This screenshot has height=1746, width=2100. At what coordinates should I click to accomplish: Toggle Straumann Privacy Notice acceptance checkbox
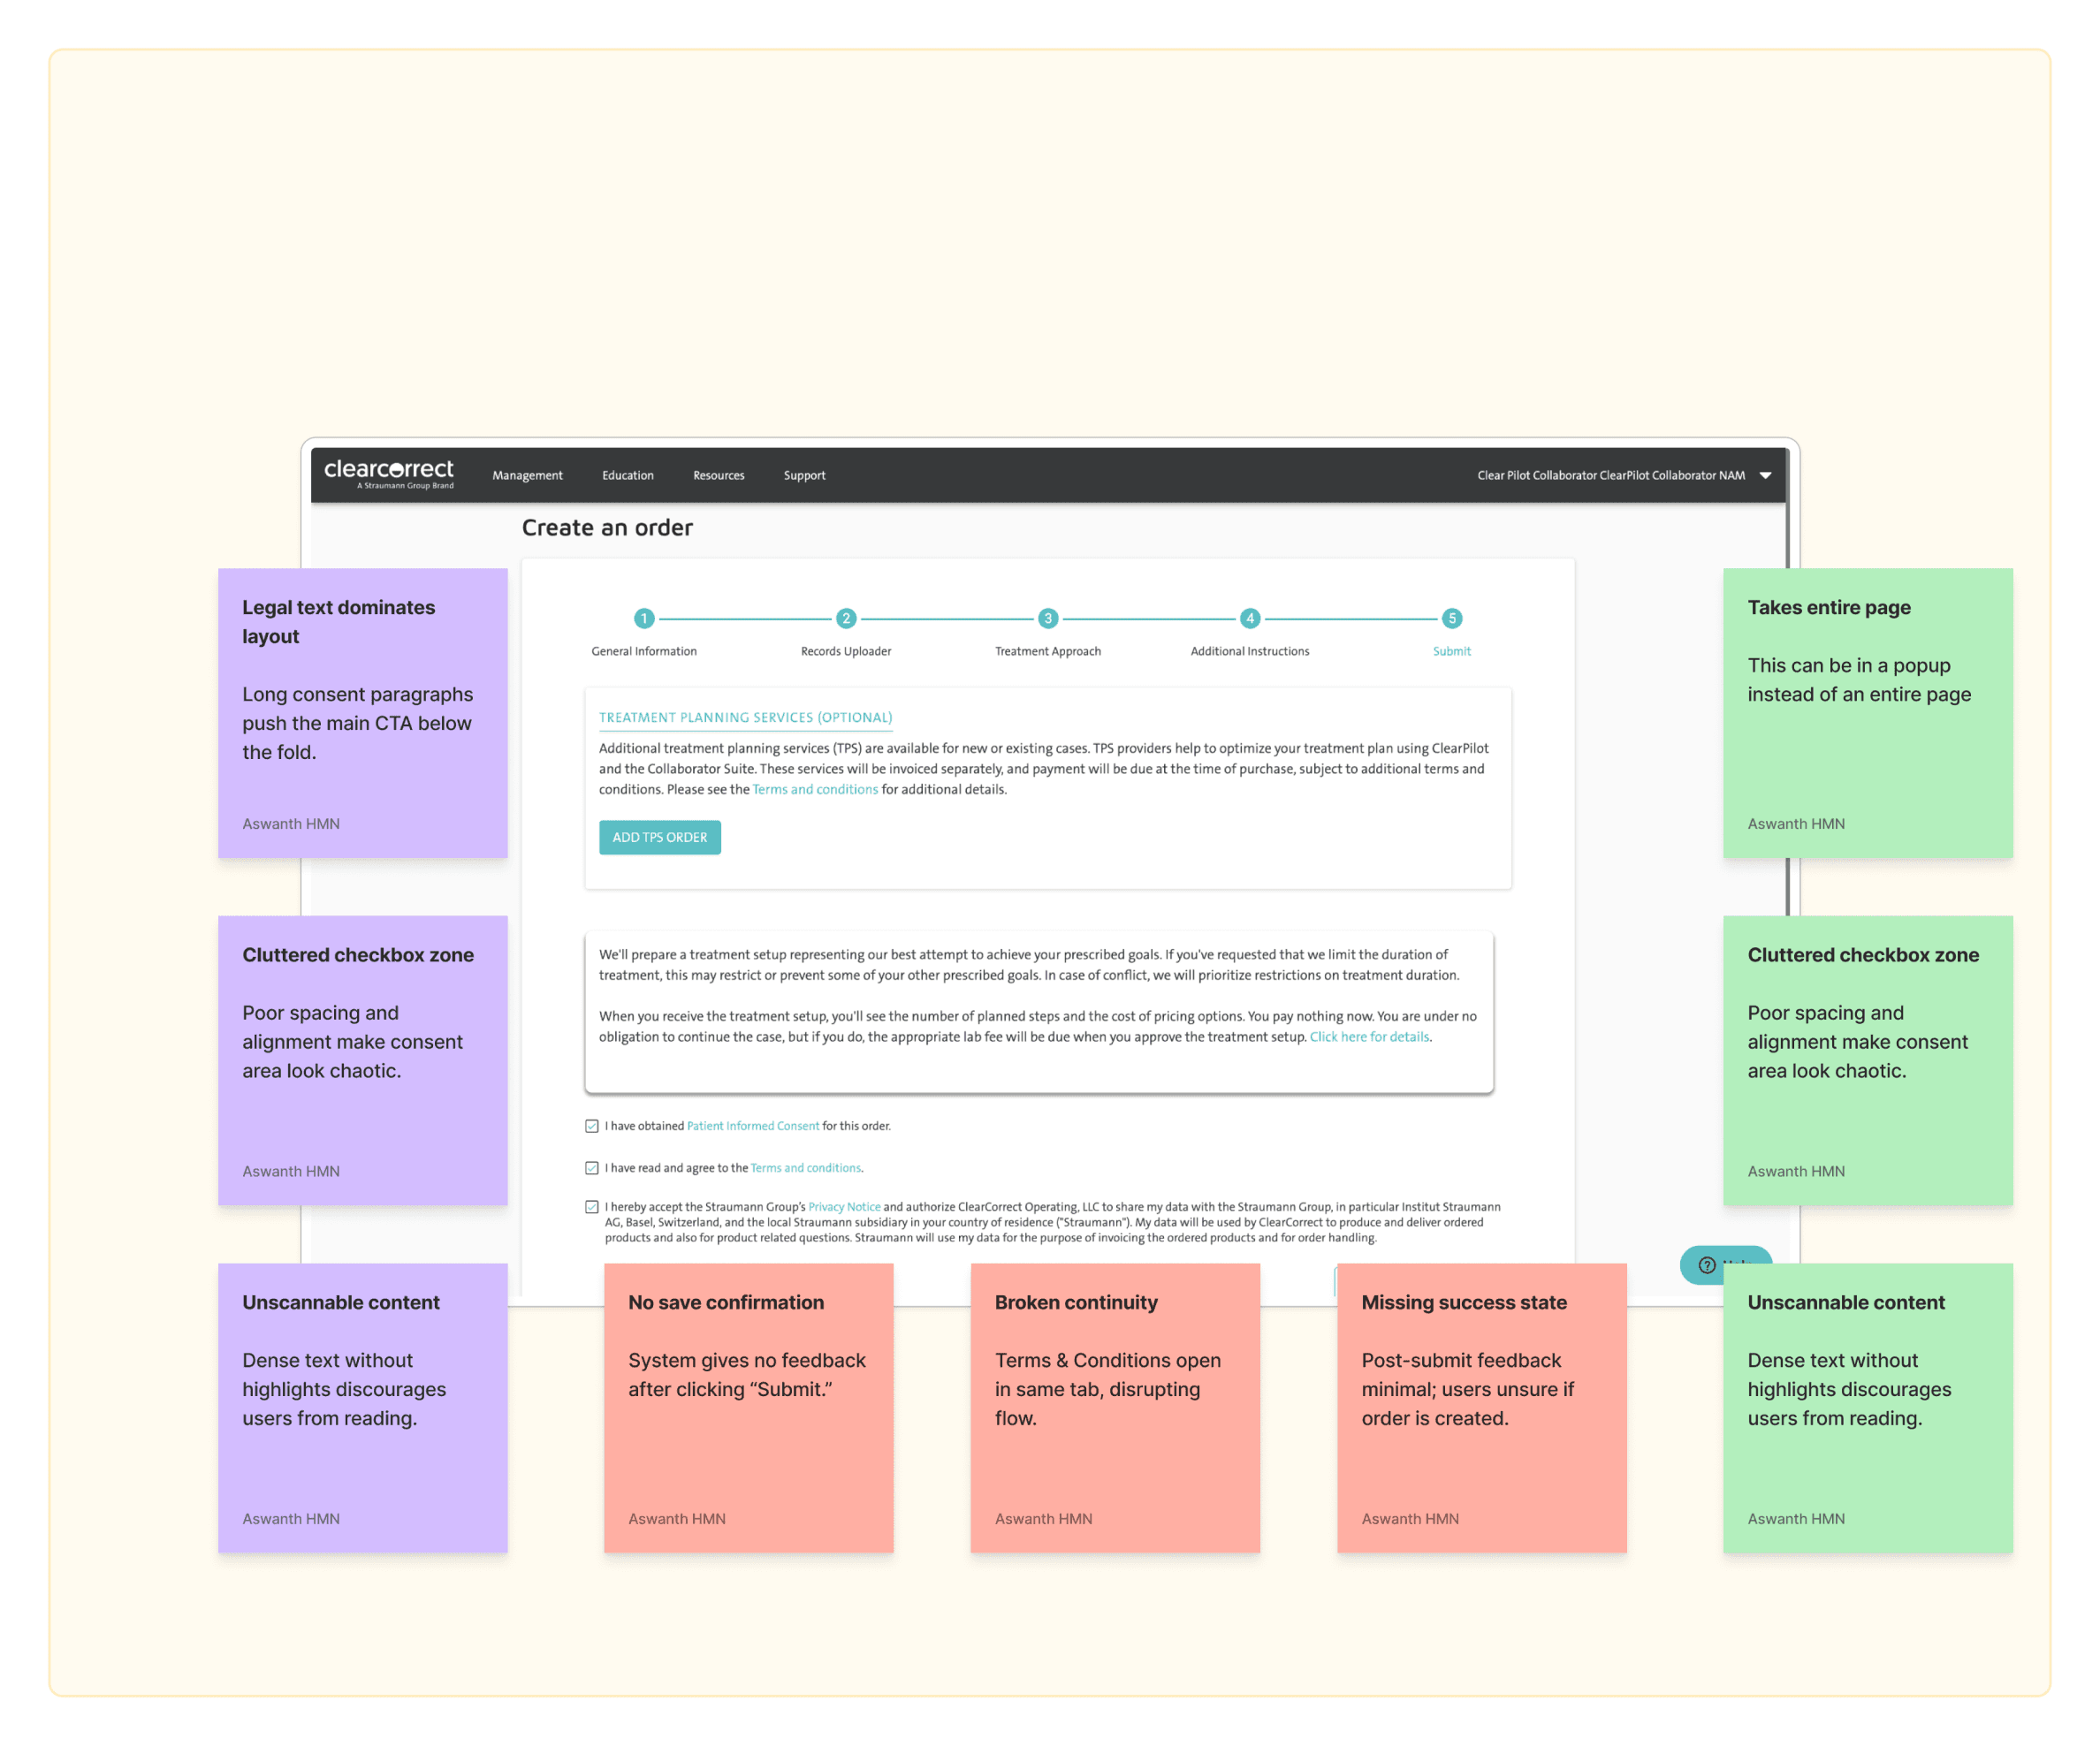coord(592,1207)
